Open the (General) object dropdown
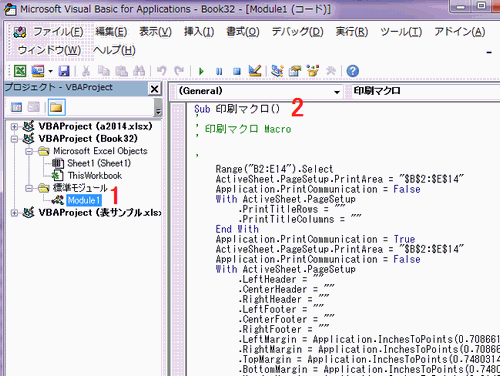This screenshot has height=376, width=500. [259, 91]
